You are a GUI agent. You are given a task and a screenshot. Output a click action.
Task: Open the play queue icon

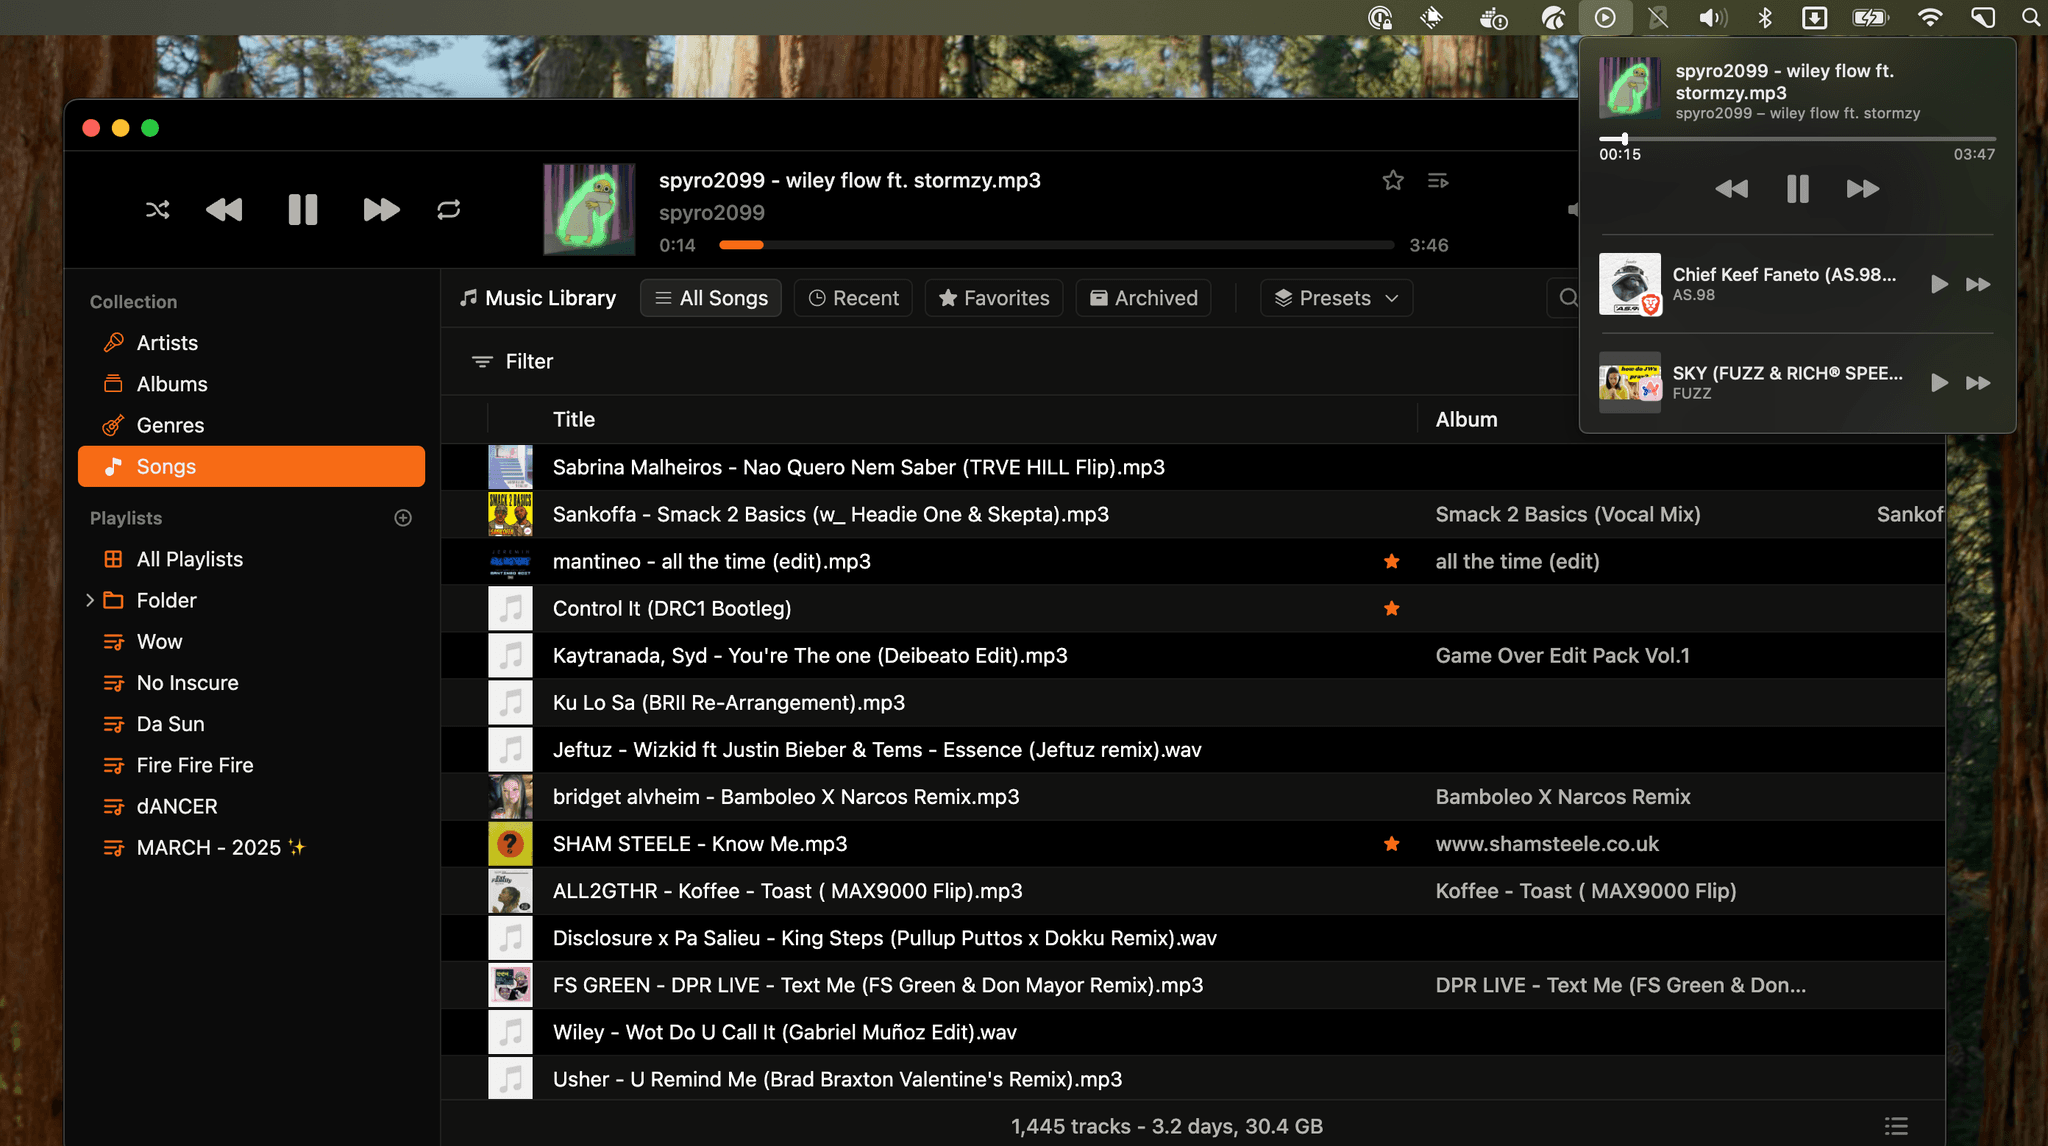tap(1438, 181)
